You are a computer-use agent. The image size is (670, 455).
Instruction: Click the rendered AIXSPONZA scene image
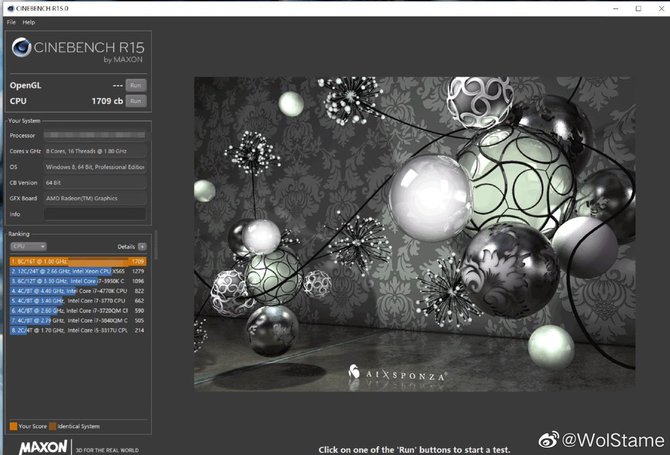point(414,234)
